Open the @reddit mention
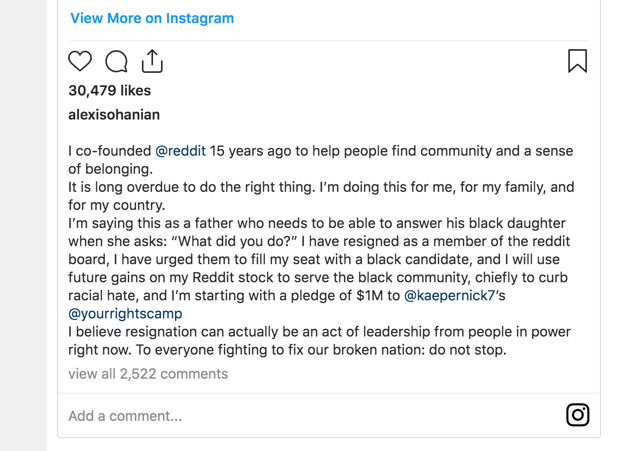 click(x=181, y=151)
